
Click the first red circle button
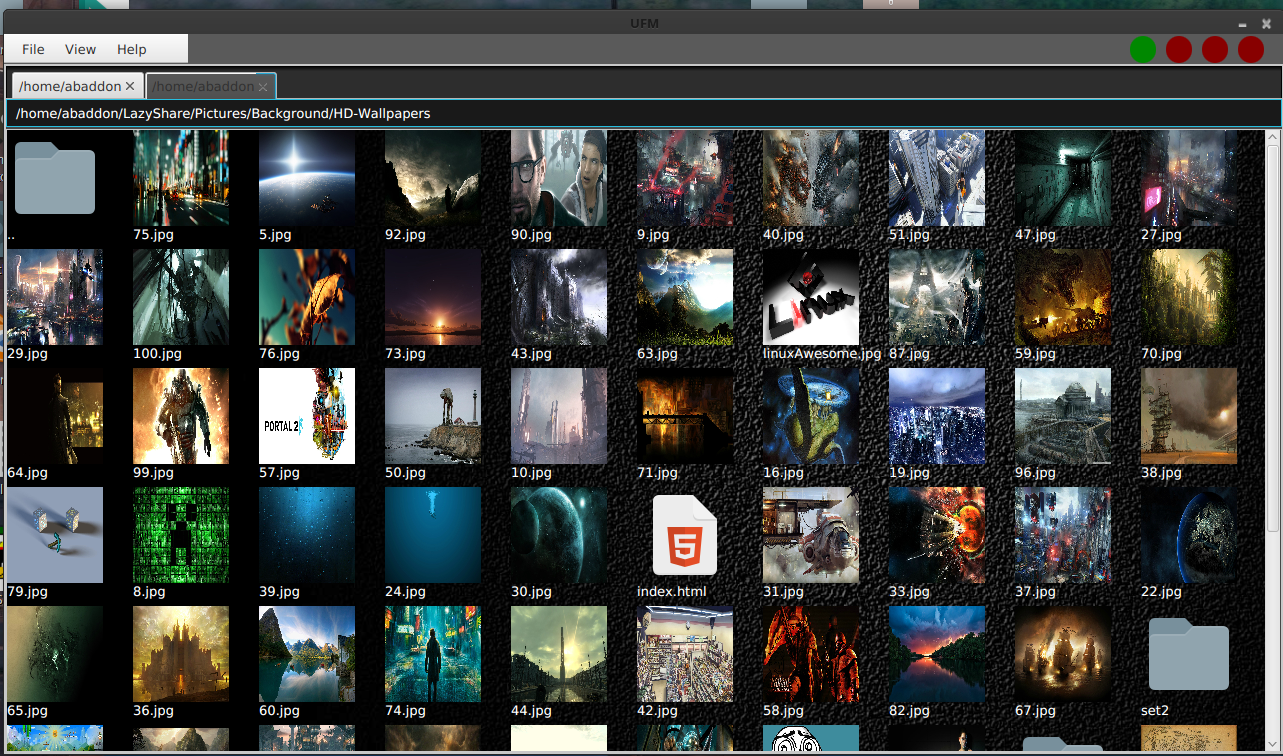coord(1178,49)
